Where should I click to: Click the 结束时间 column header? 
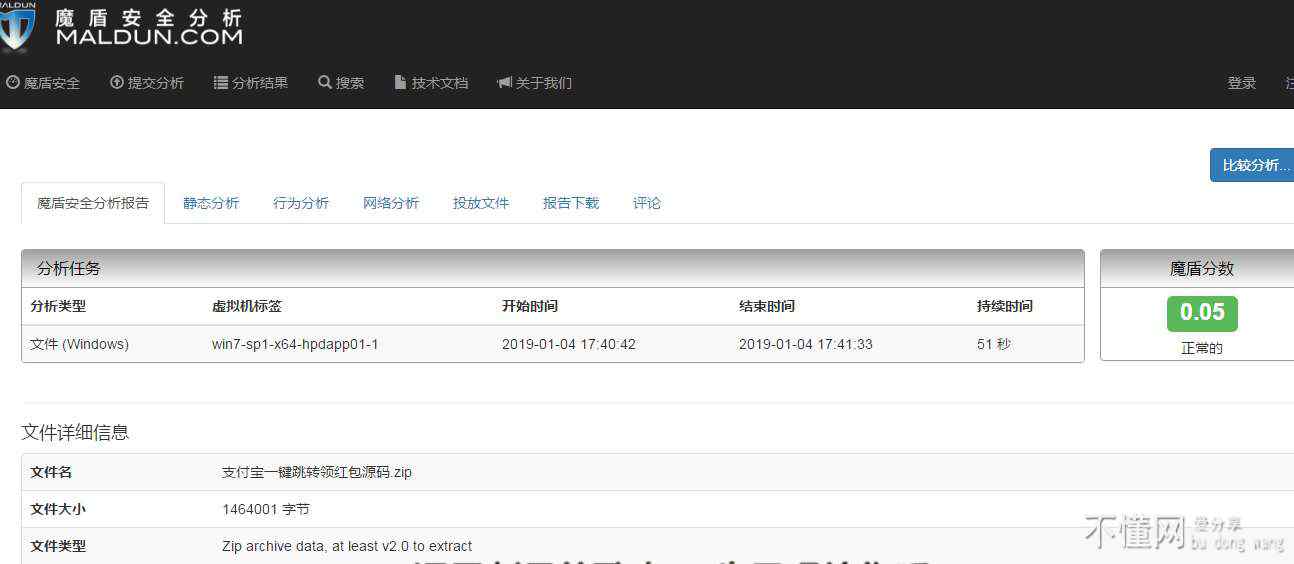767,306
